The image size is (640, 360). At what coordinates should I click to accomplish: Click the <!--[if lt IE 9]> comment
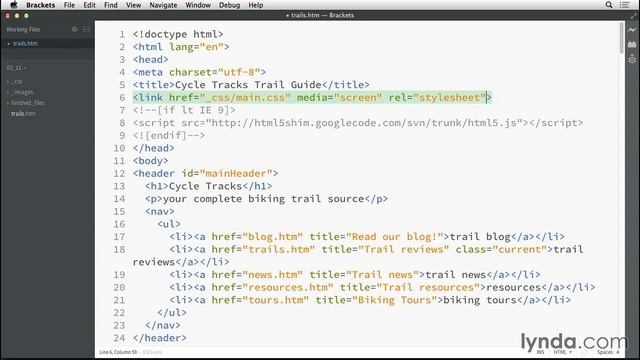coord(184,110)
